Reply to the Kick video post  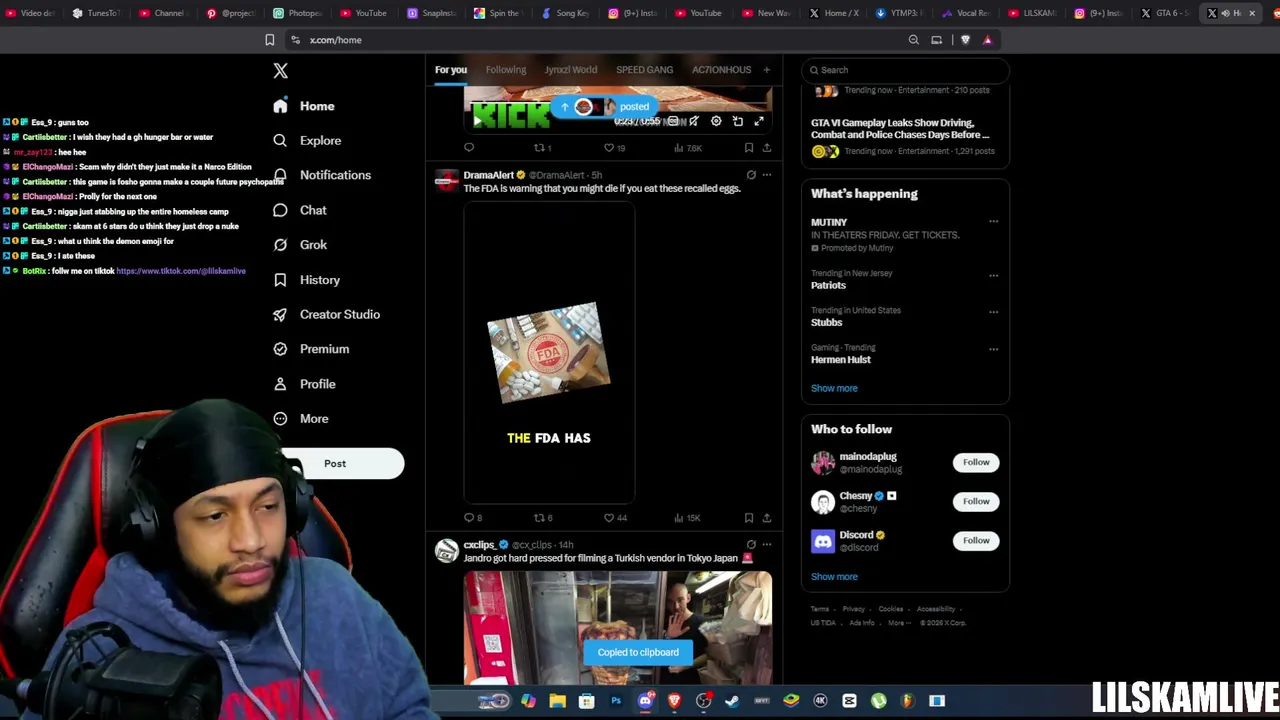pyautogui.click(x=469, y=148)
